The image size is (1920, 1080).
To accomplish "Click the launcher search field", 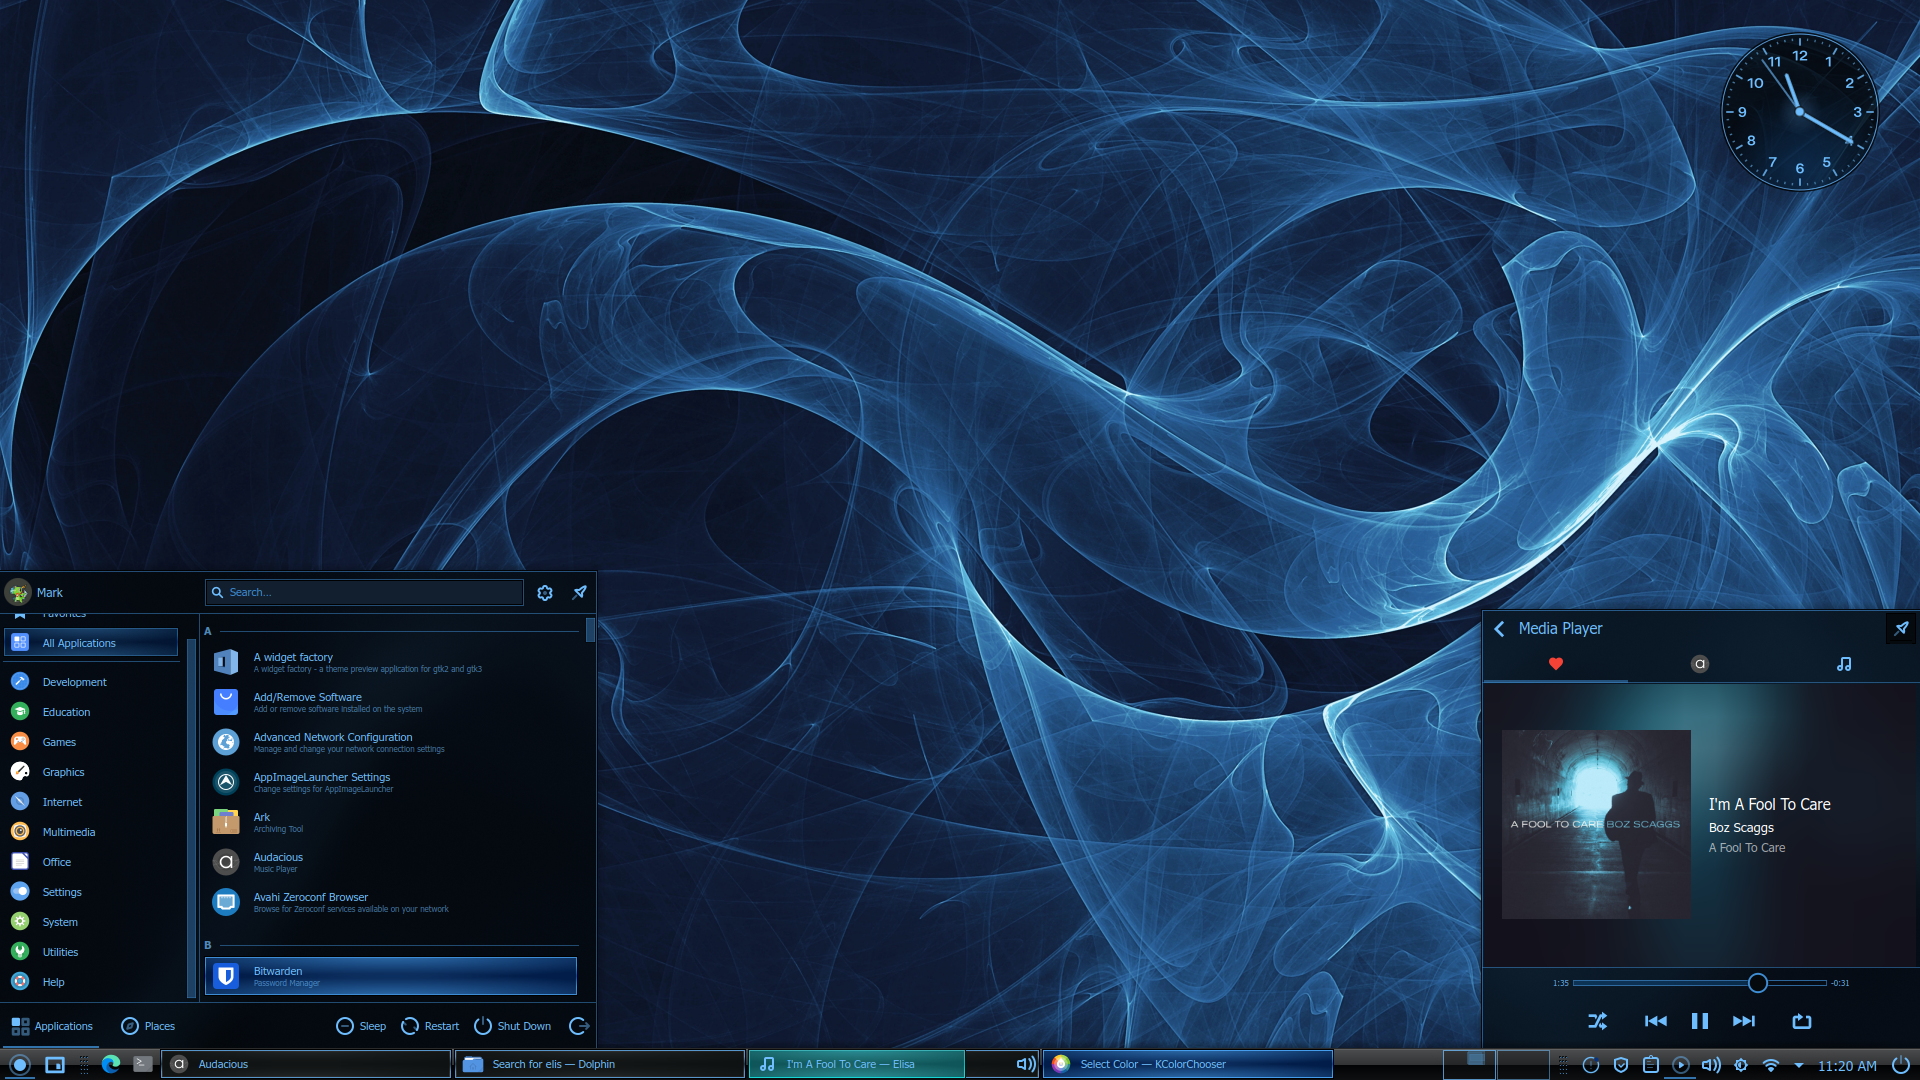I will 364,592.
